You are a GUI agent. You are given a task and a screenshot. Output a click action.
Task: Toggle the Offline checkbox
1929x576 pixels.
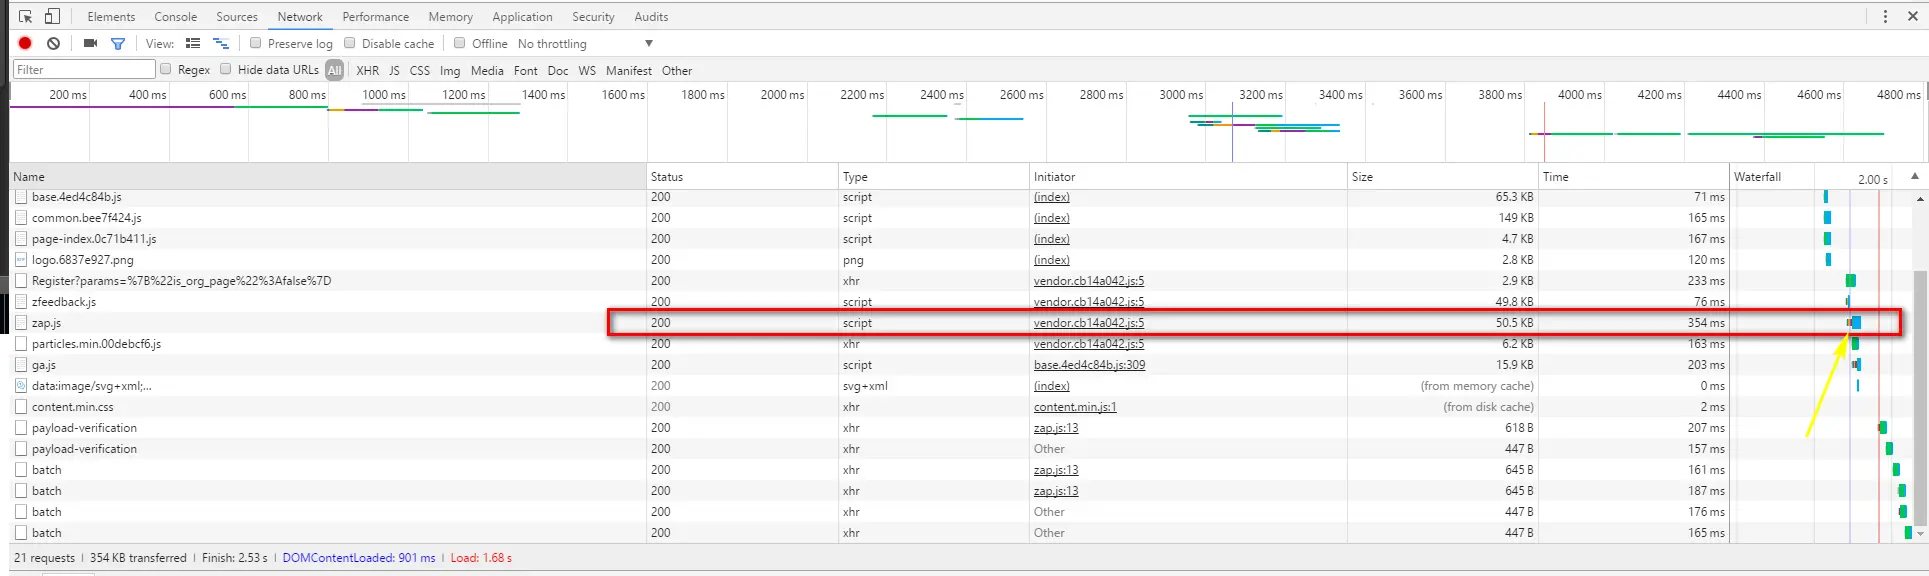(460, 43)
